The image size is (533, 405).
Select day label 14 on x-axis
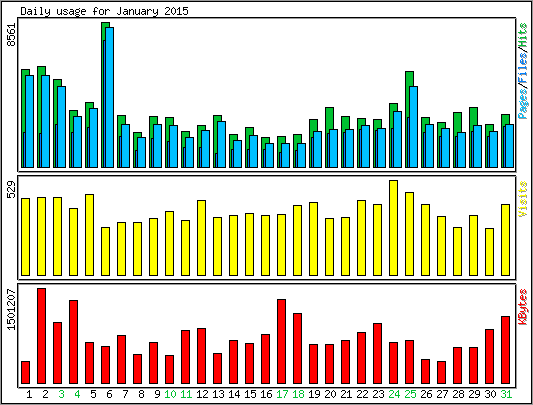(234, 394)
